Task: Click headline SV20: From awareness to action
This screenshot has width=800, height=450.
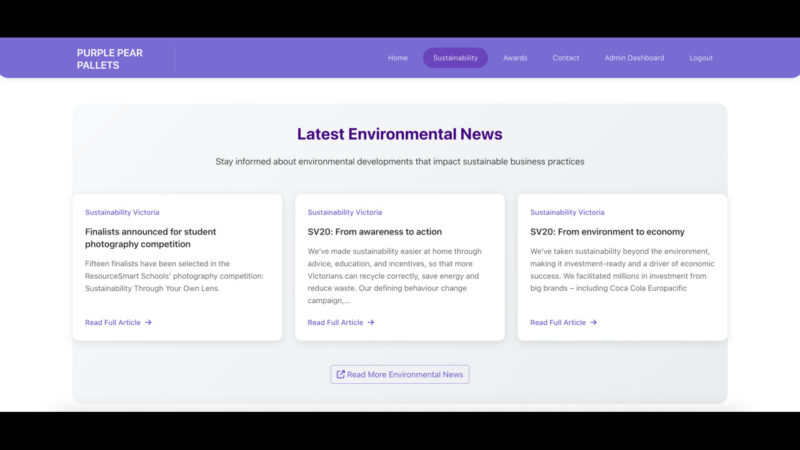Action: [x=374, y=232]
